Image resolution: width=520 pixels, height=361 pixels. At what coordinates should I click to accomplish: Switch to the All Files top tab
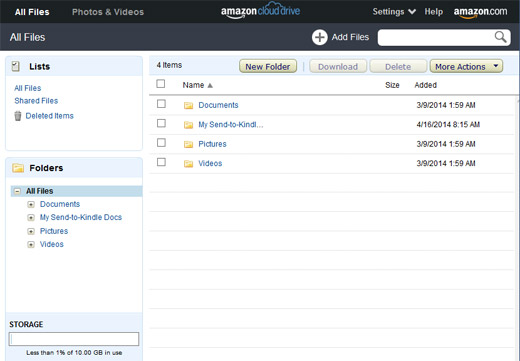(x=32, y=12)
